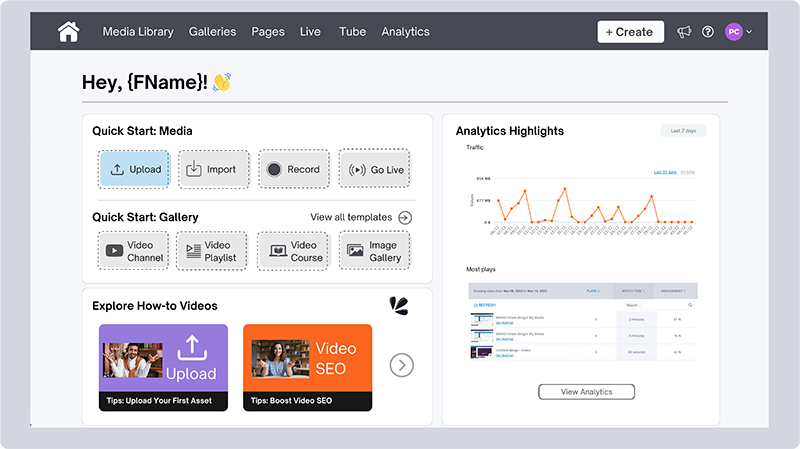Open the Untitled design - Video thumbnail

click(482, 352)
